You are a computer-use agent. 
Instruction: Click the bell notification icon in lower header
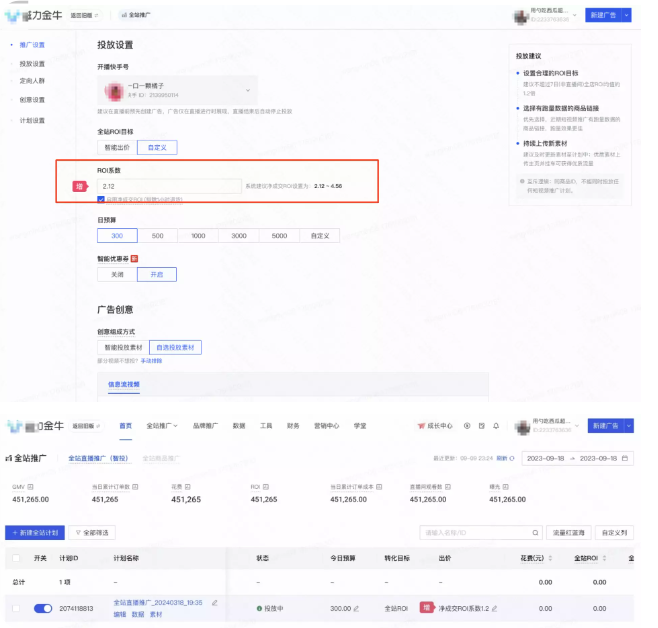pyautogui.click(x=497, y=425)
